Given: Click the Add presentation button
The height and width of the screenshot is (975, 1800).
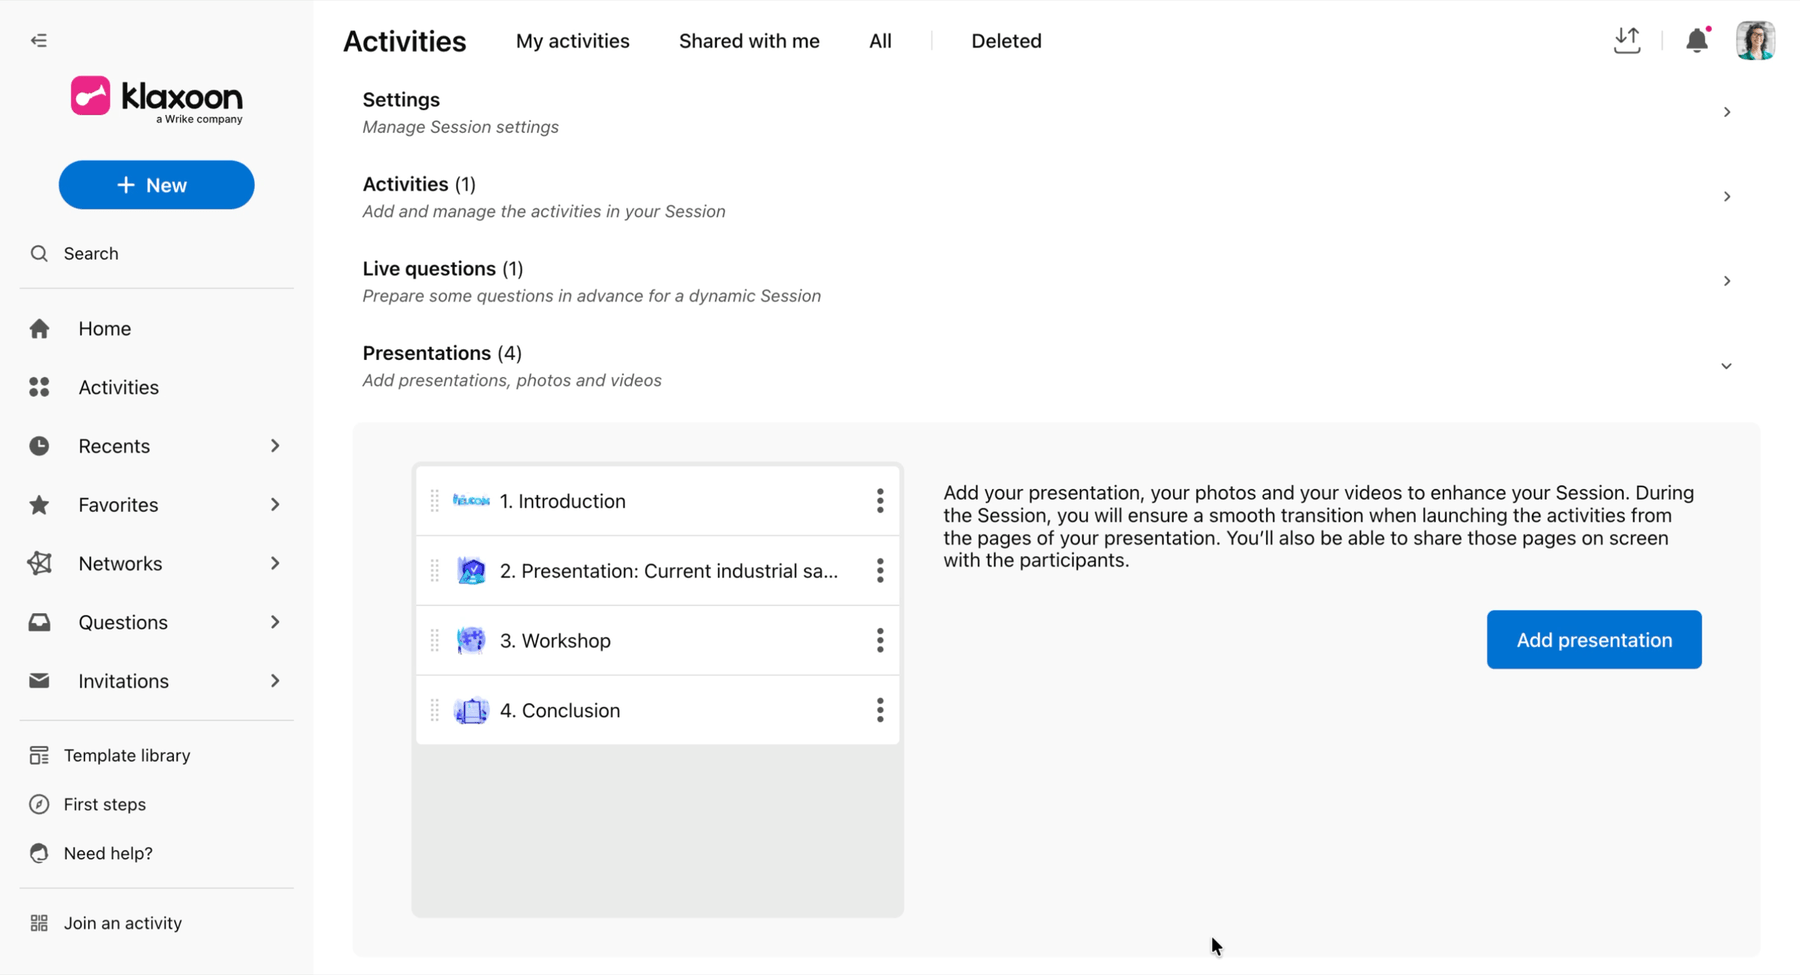Looking at the screenshot, I should (1594, 640).
